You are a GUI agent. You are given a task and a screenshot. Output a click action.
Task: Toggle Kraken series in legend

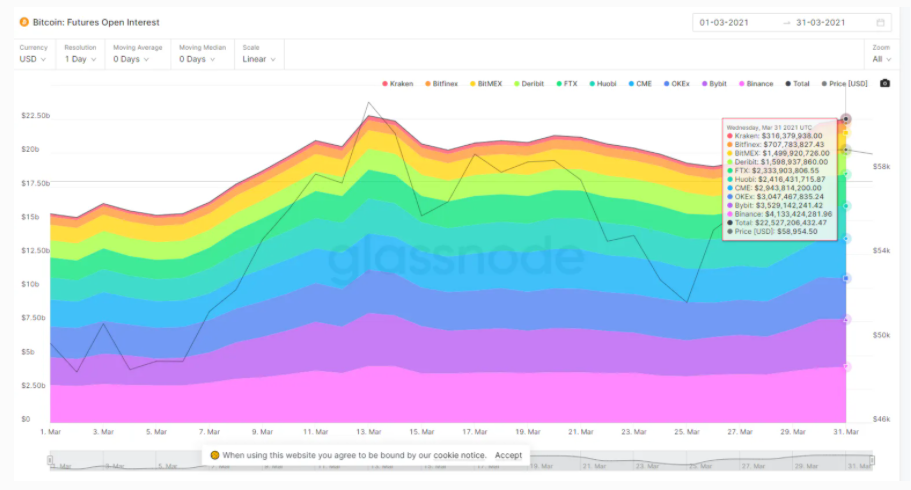[x=397, y=84]
